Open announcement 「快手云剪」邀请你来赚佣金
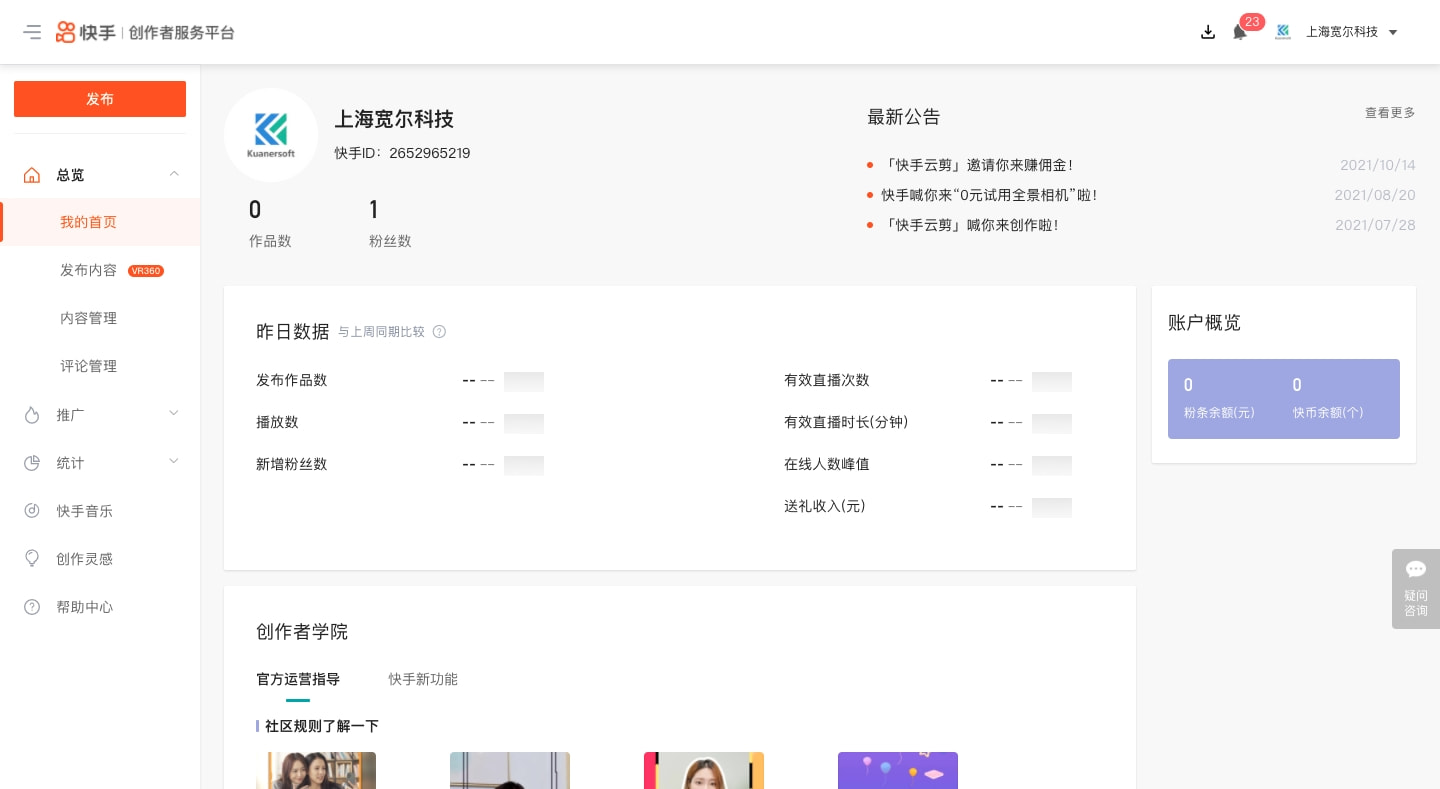 click(x=977, y=165)
